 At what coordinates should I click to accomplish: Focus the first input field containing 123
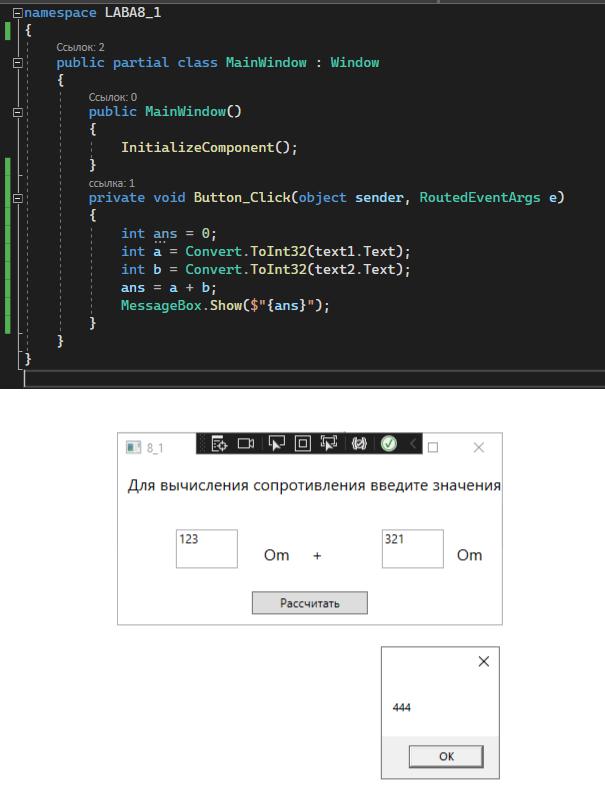207,548
